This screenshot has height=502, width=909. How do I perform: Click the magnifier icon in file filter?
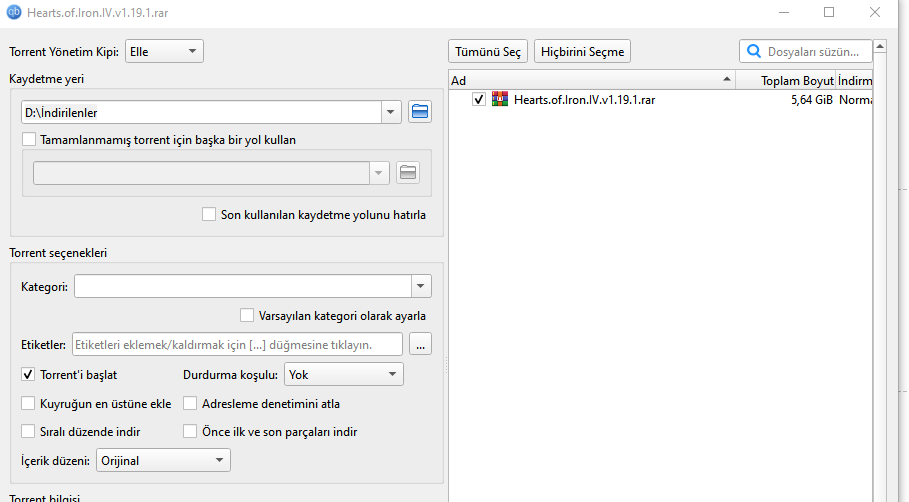pos(754,52)
